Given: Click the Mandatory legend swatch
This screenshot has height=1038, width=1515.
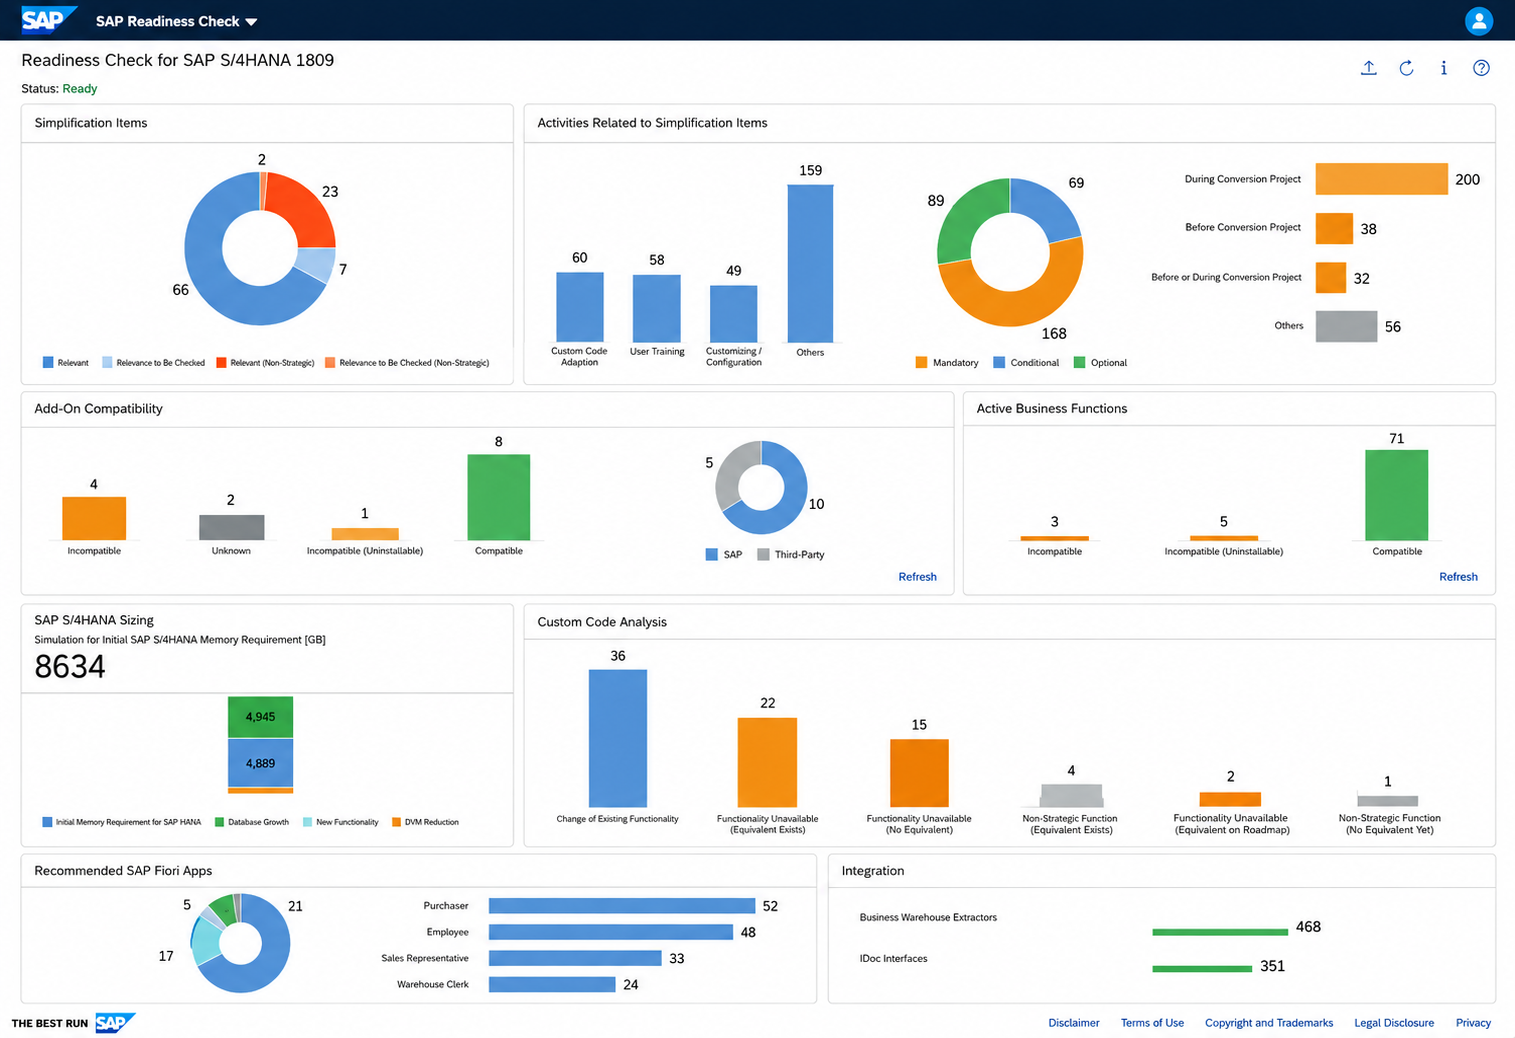Looking at the screenshot, I should click(x=921, y=362).
